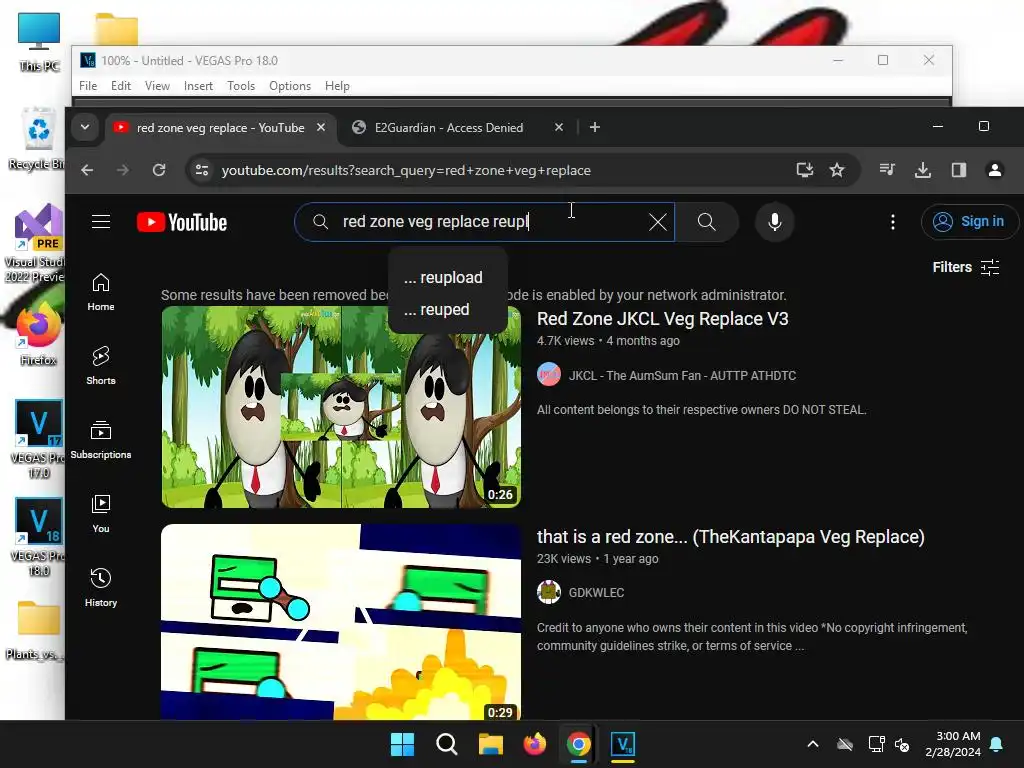Show hidden system tray icons
1024x768 pixels.
pos(812,744)
